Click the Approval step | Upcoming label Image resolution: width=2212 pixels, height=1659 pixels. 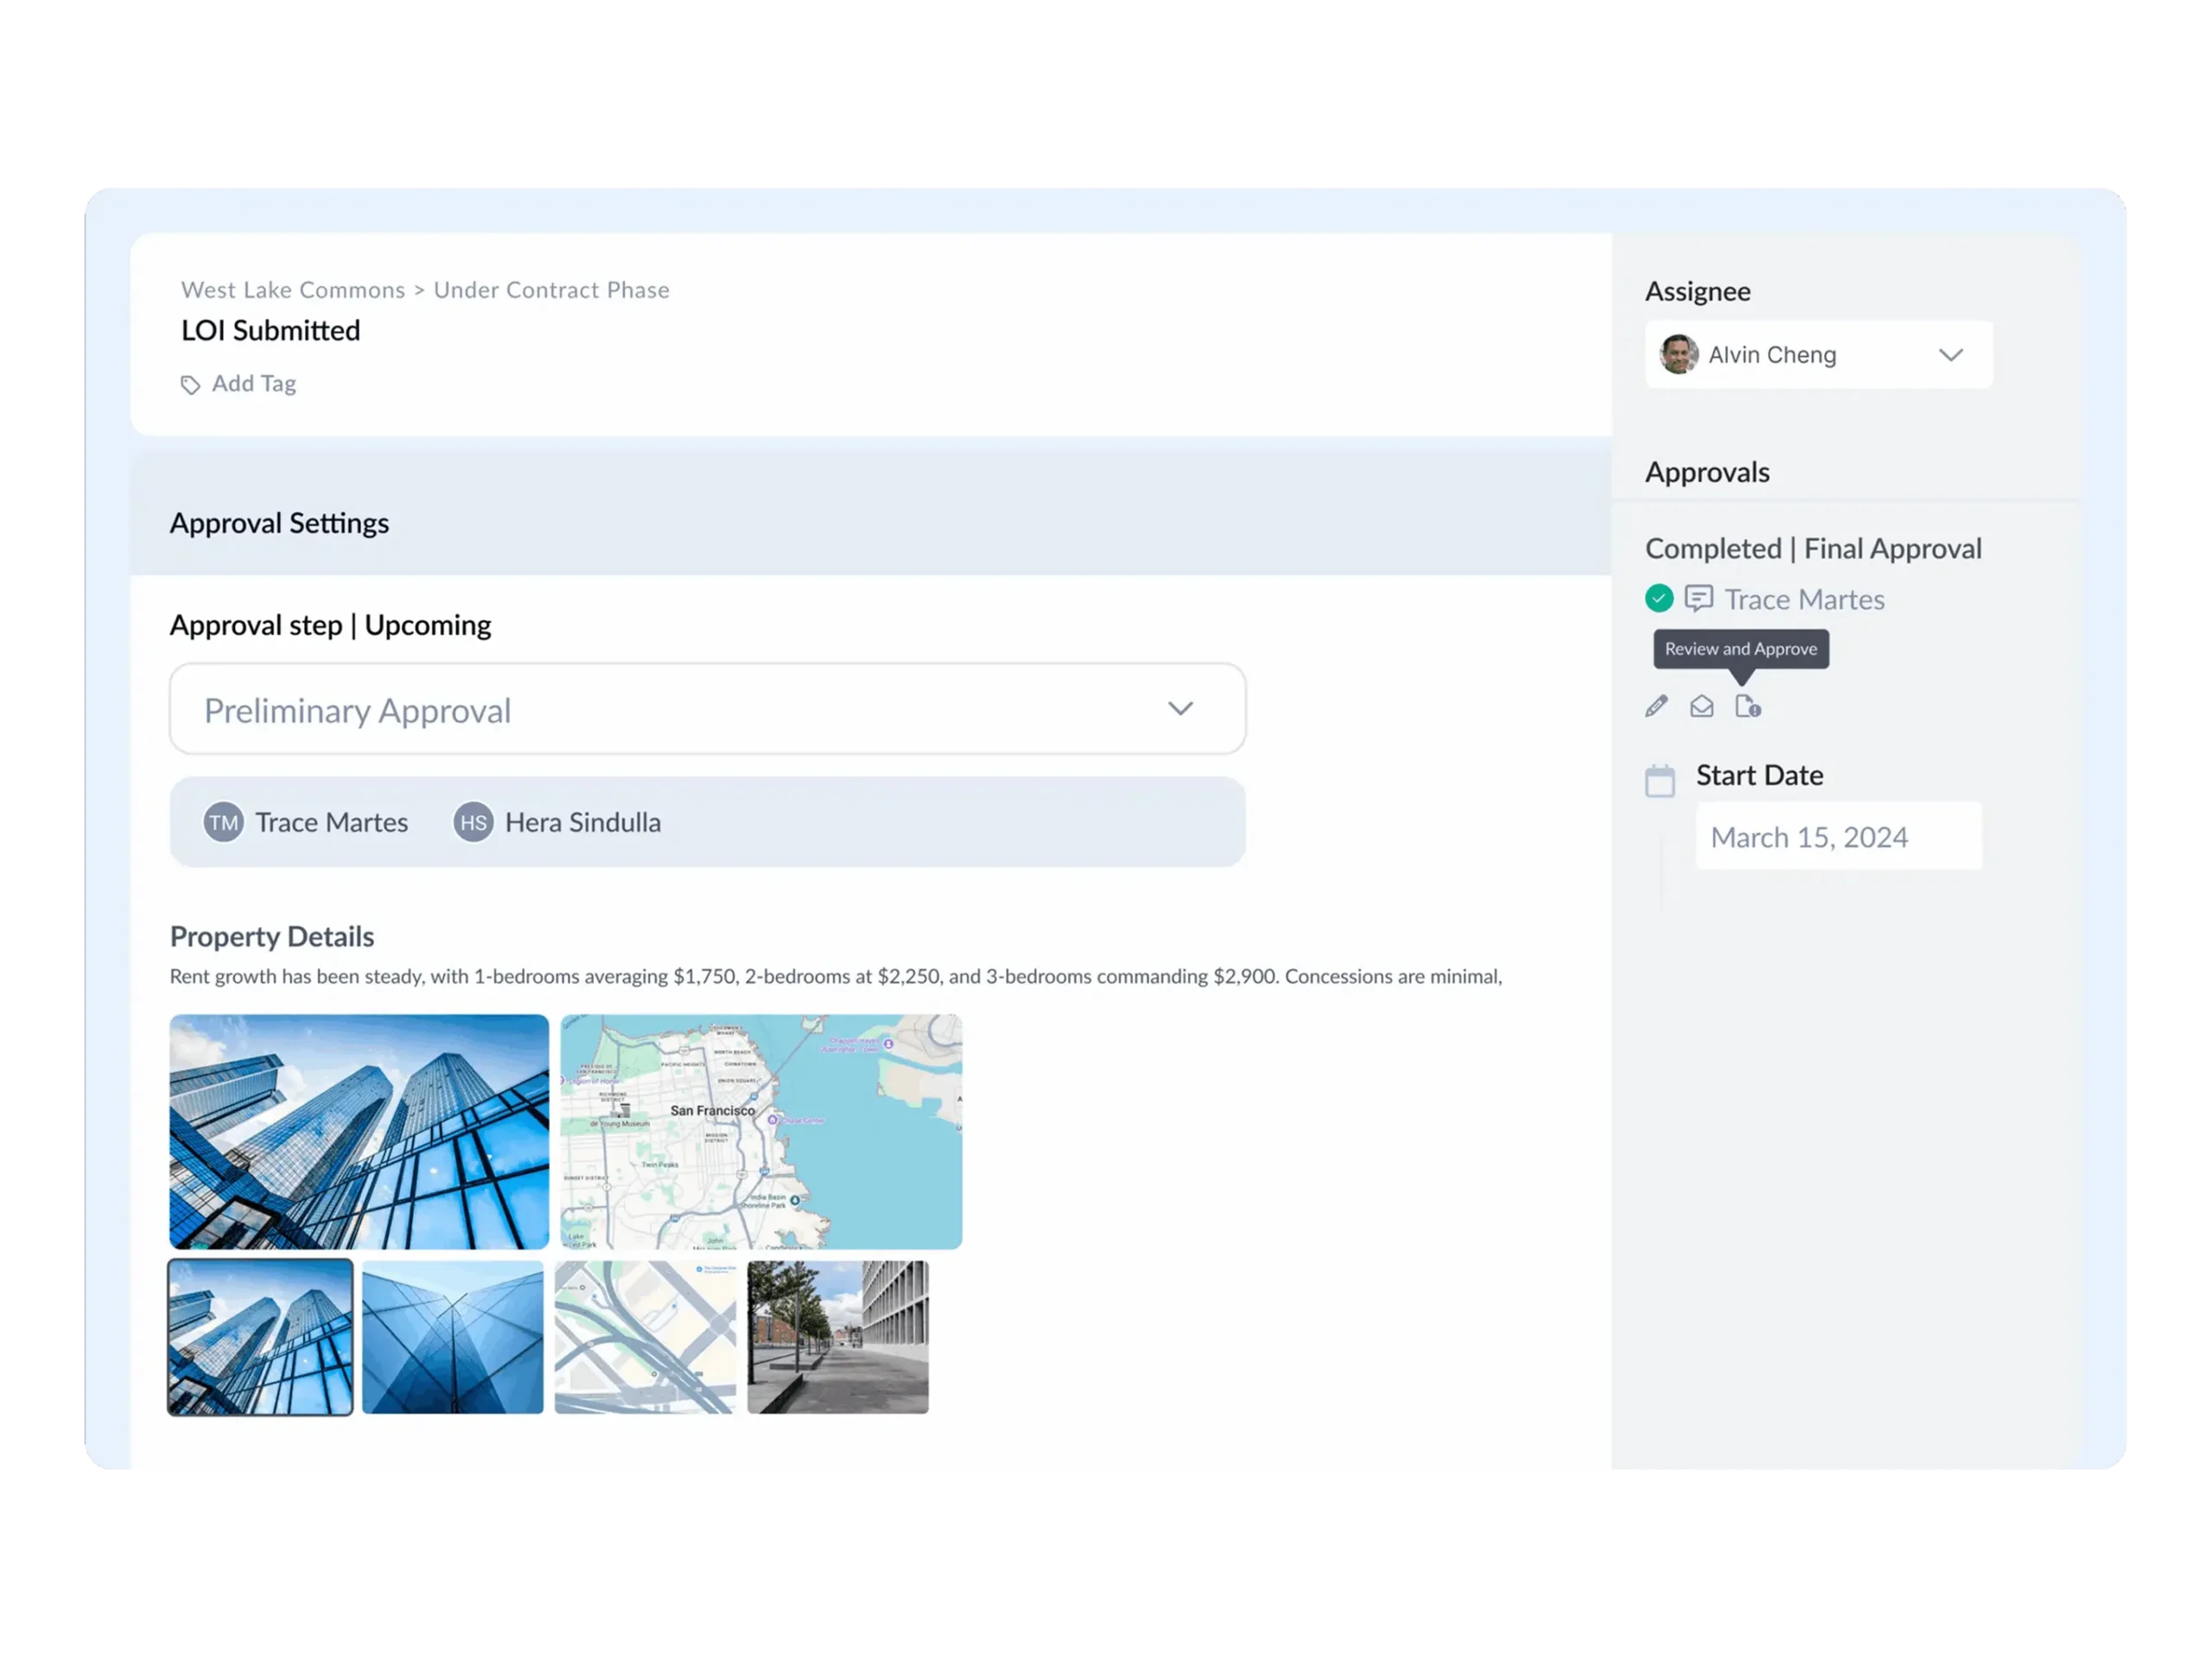tap(330, 625)
